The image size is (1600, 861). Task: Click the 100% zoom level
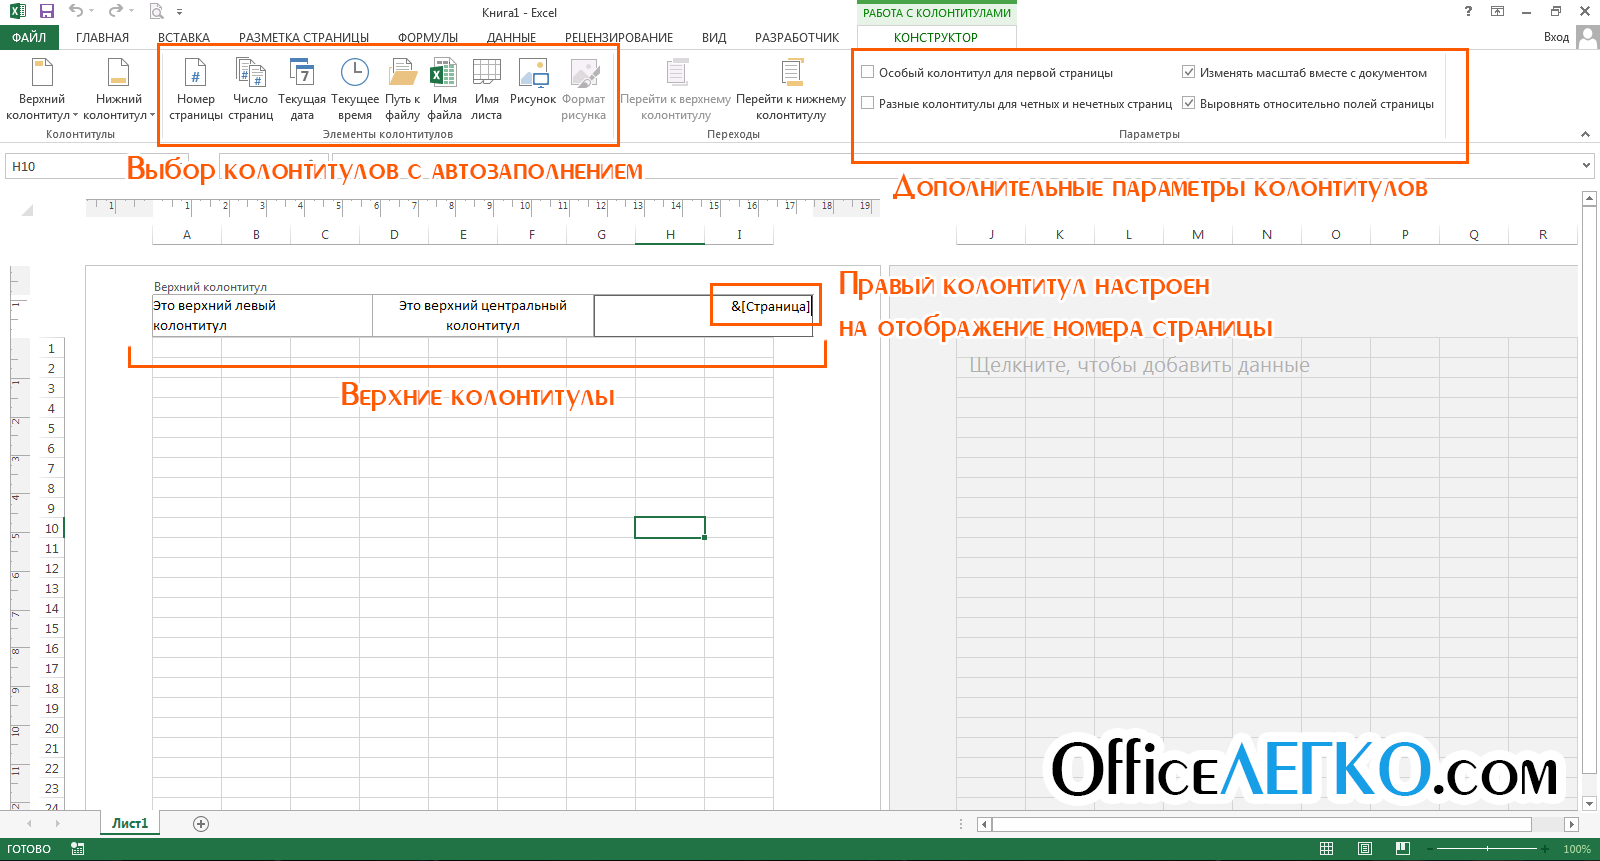pyautogui.click(x=1577, y=849)
